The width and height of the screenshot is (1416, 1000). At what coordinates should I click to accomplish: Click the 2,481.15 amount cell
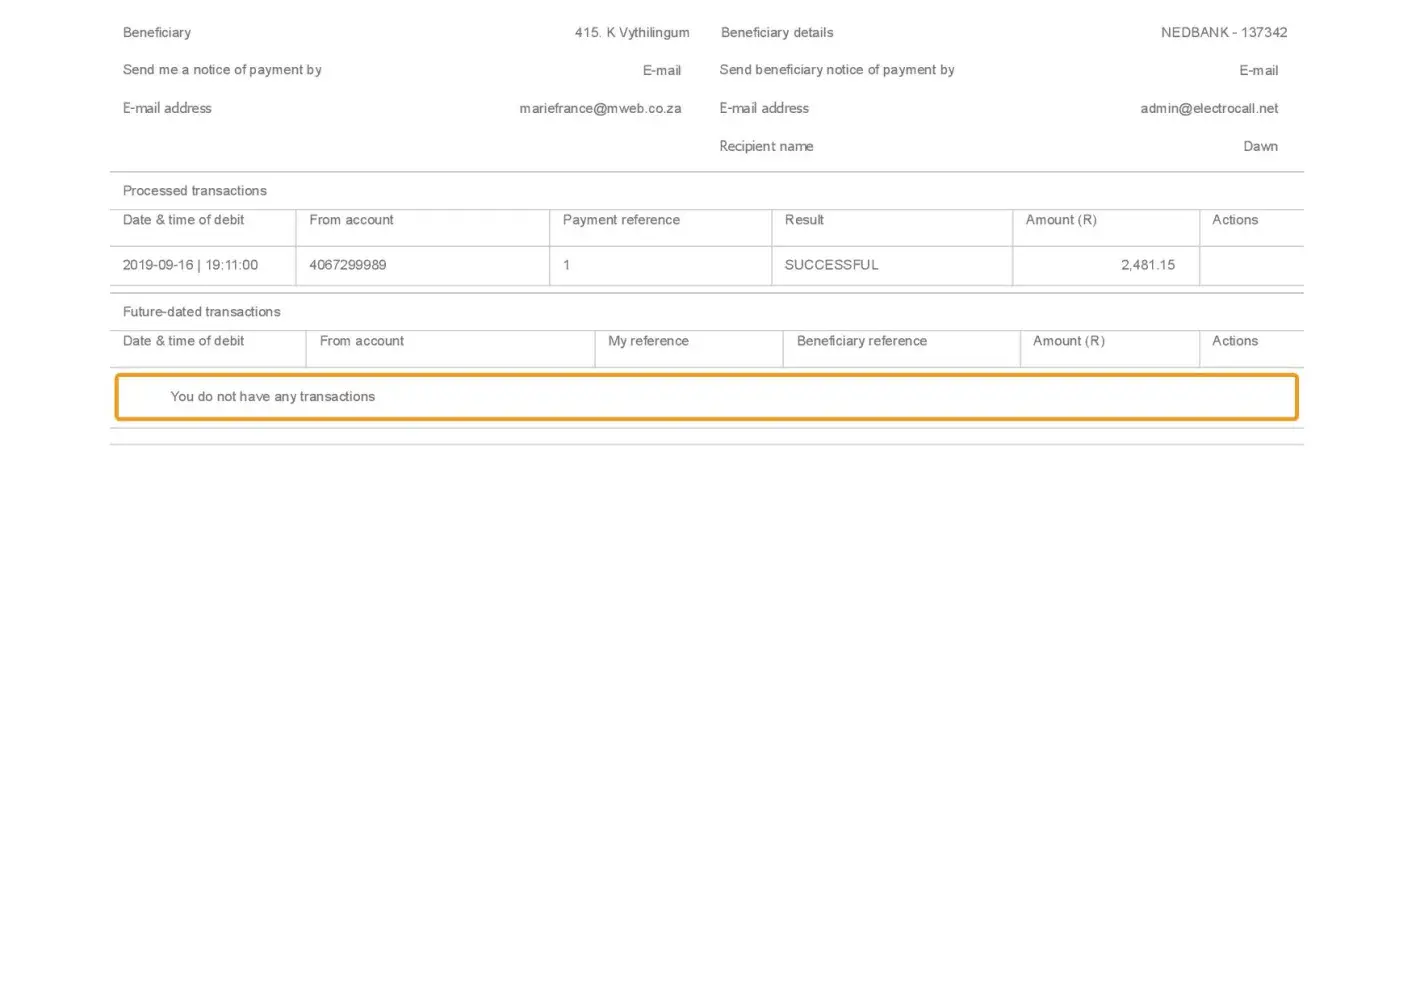click(1147, 265)
